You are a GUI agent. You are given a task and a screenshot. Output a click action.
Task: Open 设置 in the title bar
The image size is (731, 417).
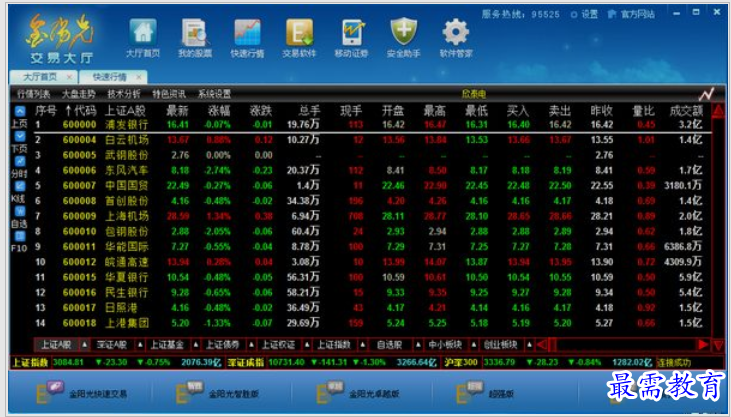point(585,14)
